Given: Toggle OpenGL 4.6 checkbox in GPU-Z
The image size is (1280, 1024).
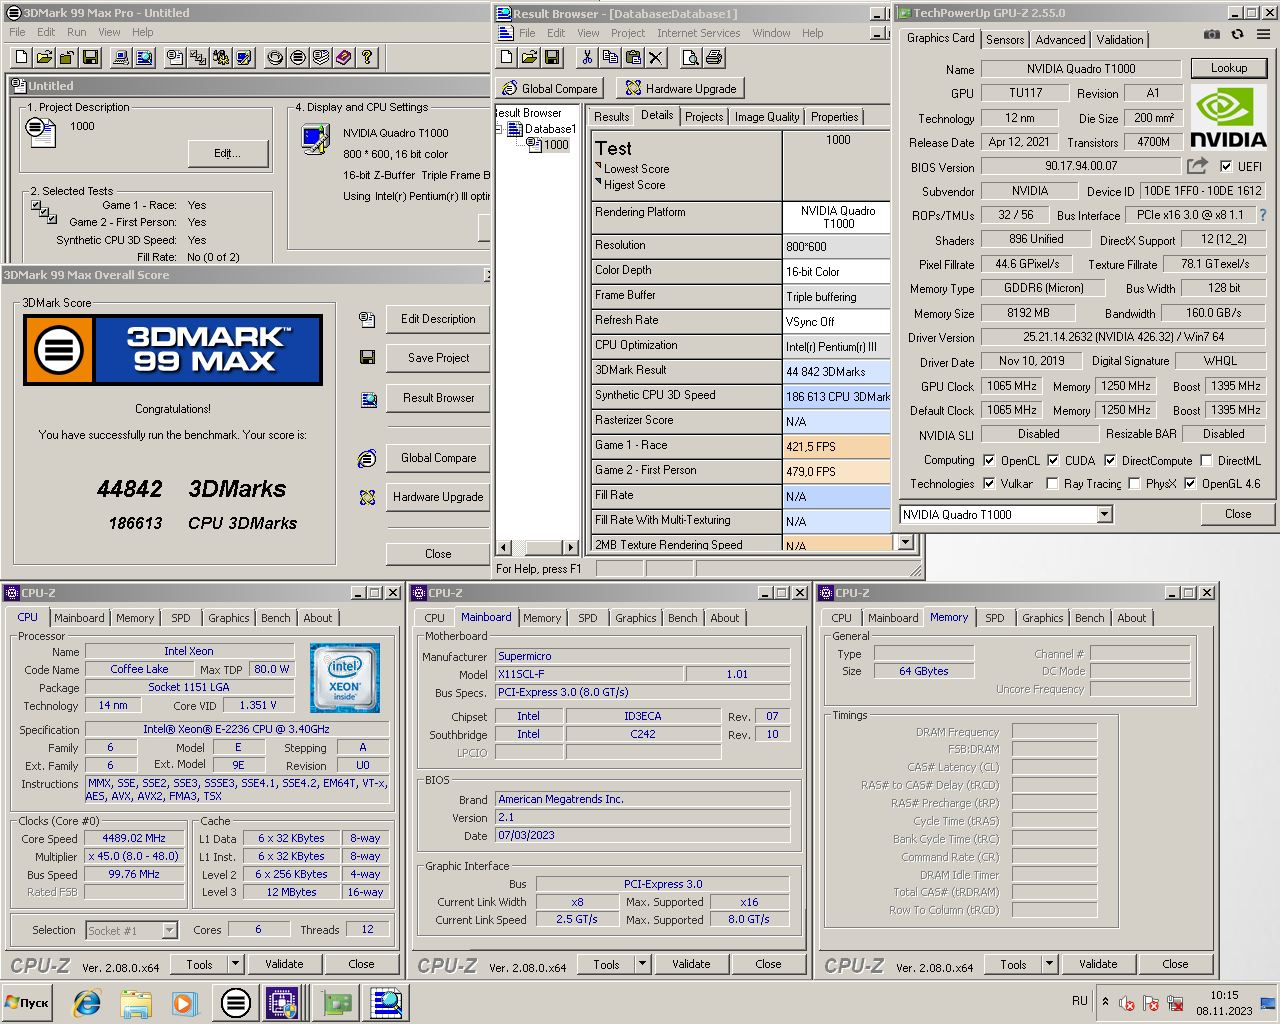Looking at the screenshot, I should point(1190,484).
